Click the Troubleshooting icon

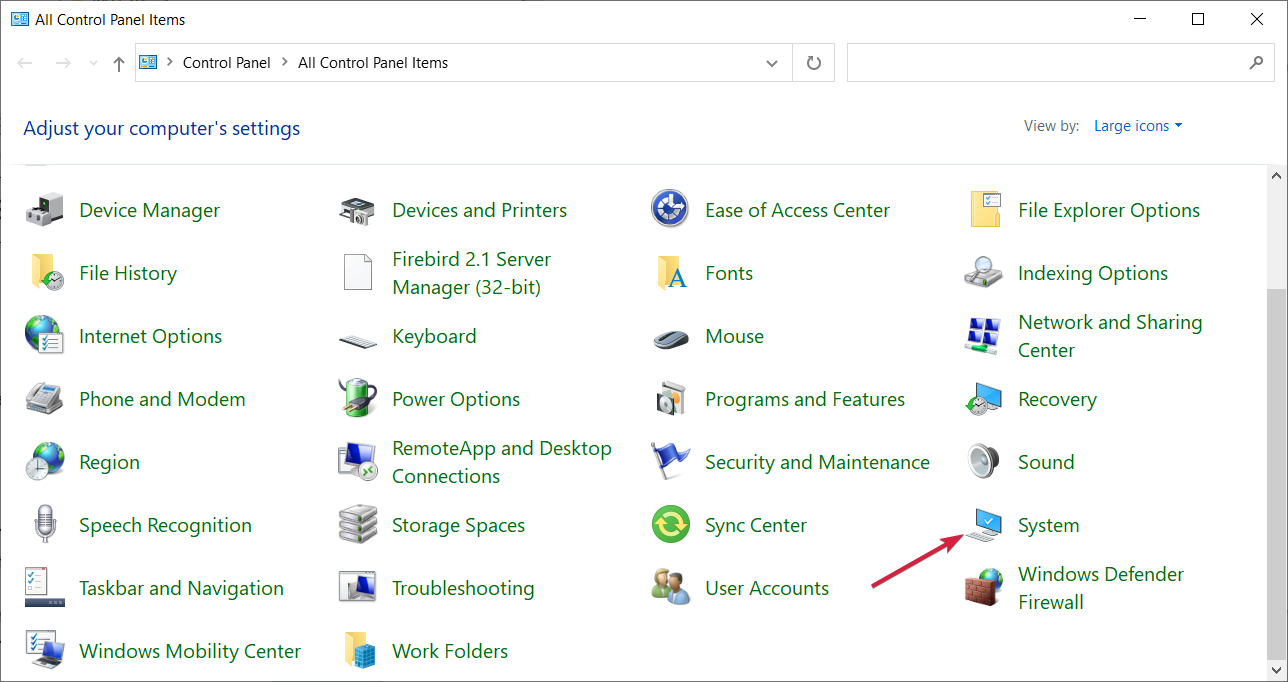[x=357, y=588]
